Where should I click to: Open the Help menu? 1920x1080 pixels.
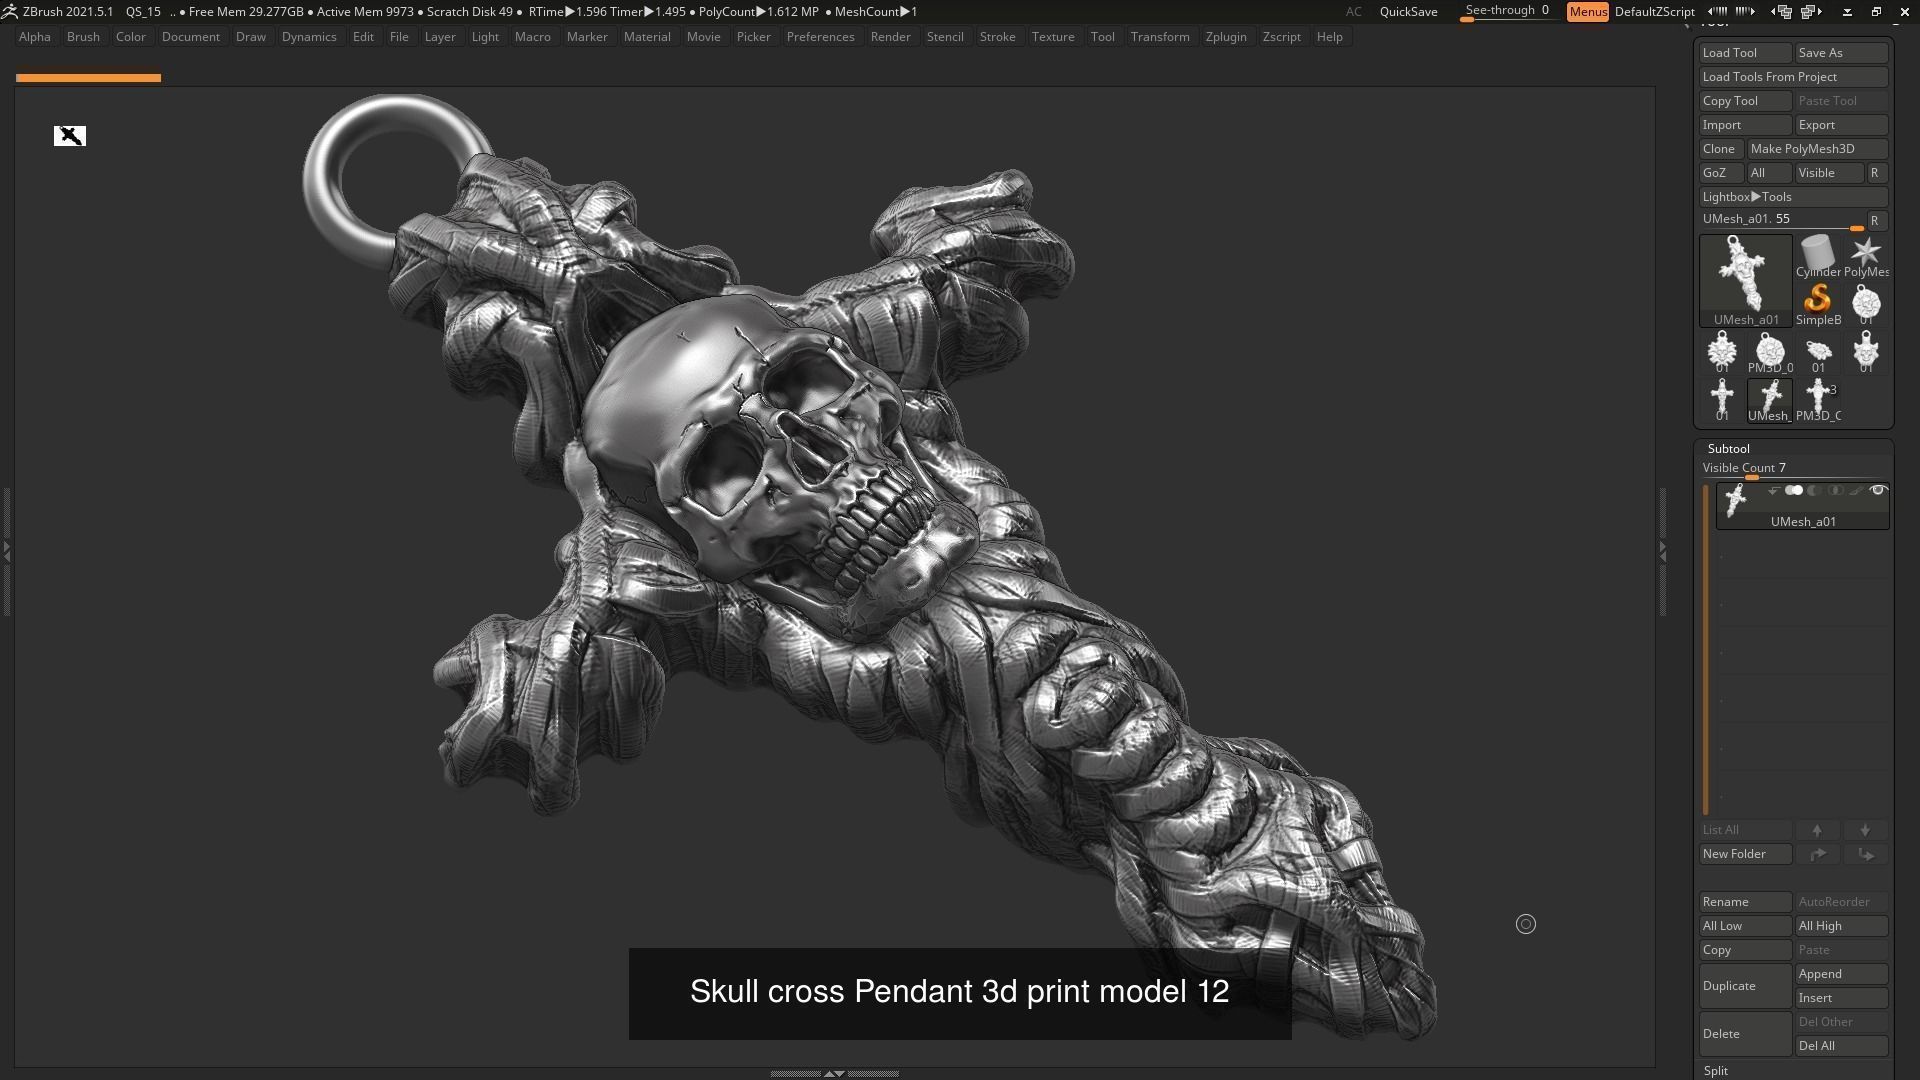[x=1329, y=37]
